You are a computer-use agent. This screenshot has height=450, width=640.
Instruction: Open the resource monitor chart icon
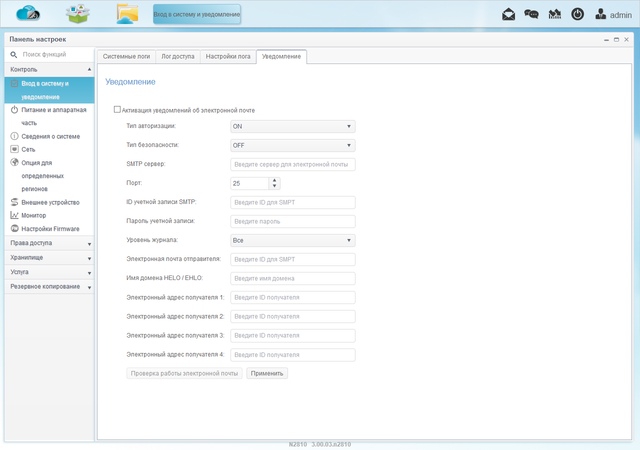coord(554,15)
